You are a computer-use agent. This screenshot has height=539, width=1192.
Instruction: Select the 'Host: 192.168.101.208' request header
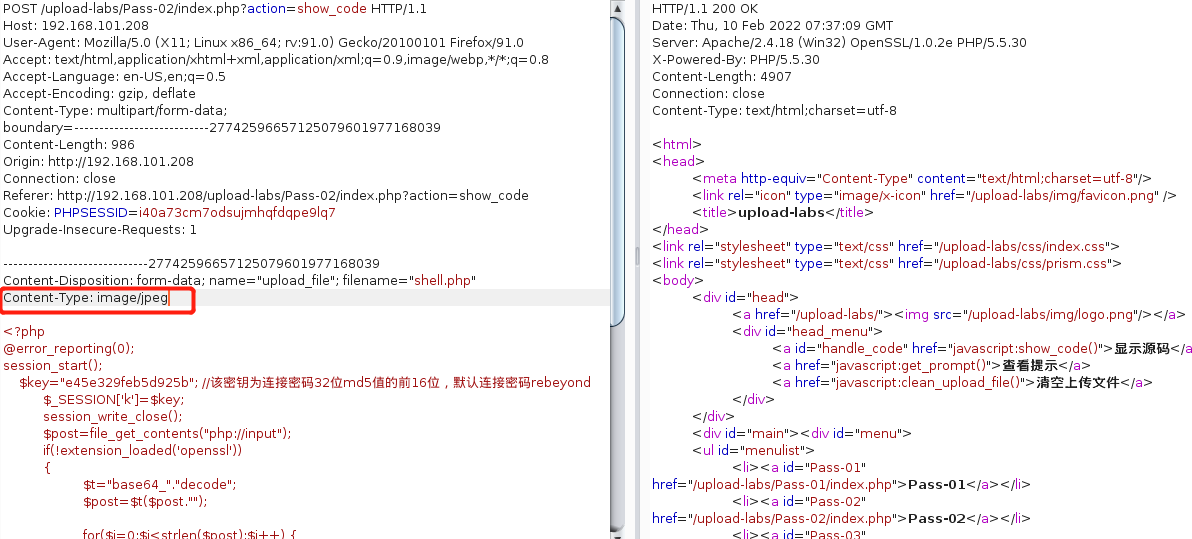(76, 26)
